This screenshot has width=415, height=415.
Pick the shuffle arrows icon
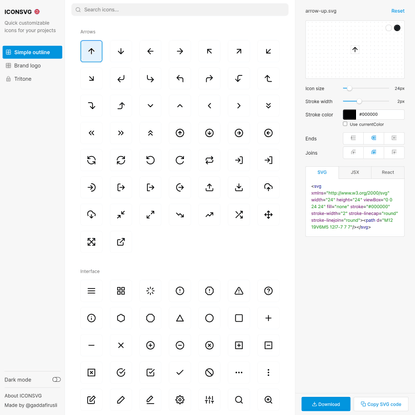coord(239,215)
